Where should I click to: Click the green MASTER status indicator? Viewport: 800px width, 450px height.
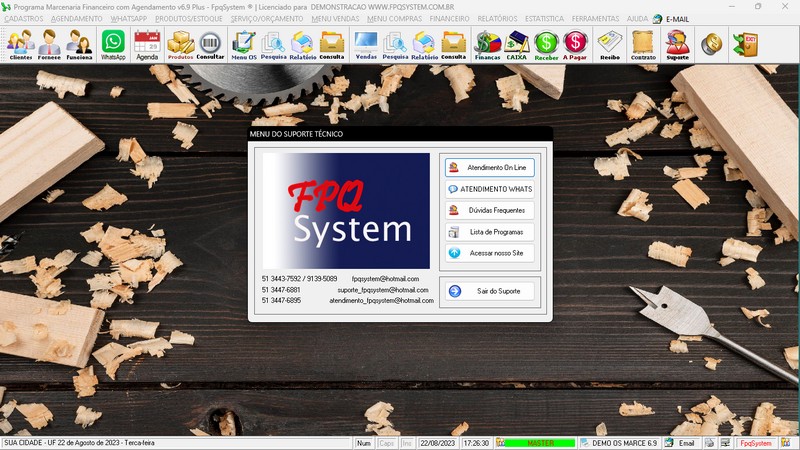click(540, 443)
